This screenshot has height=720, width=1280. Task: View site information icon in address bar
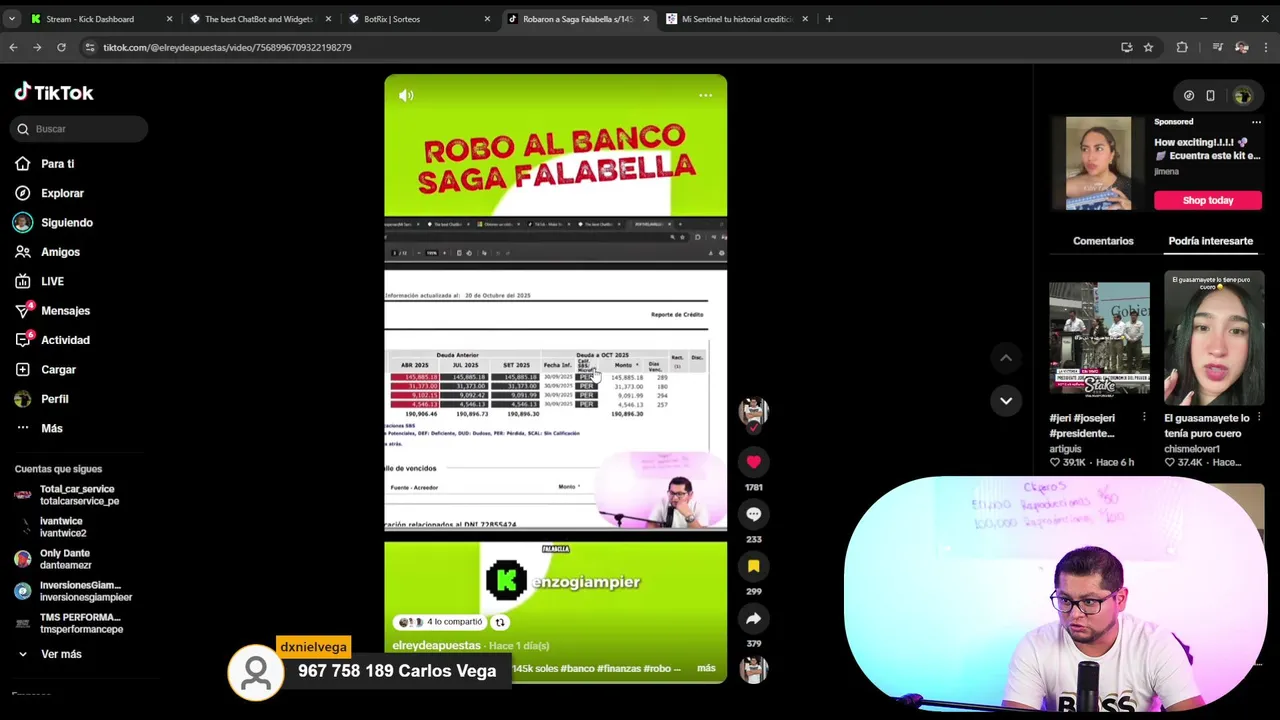90,47
